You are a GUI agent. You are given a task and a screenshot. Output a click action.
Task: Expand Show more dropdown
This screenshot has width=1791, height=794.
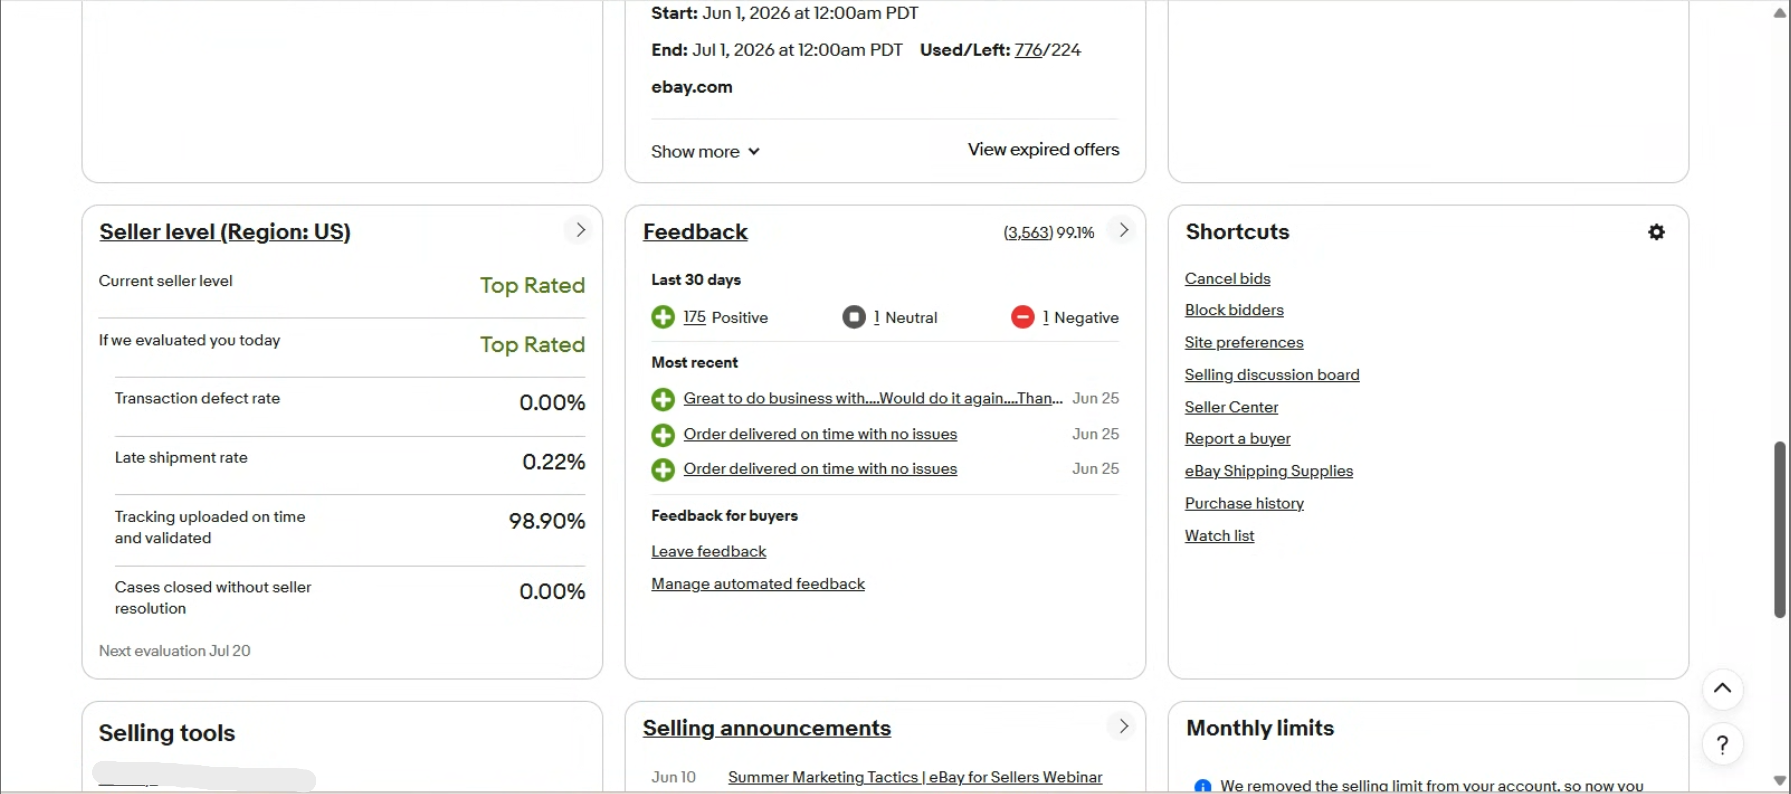(x=705, y=151)
